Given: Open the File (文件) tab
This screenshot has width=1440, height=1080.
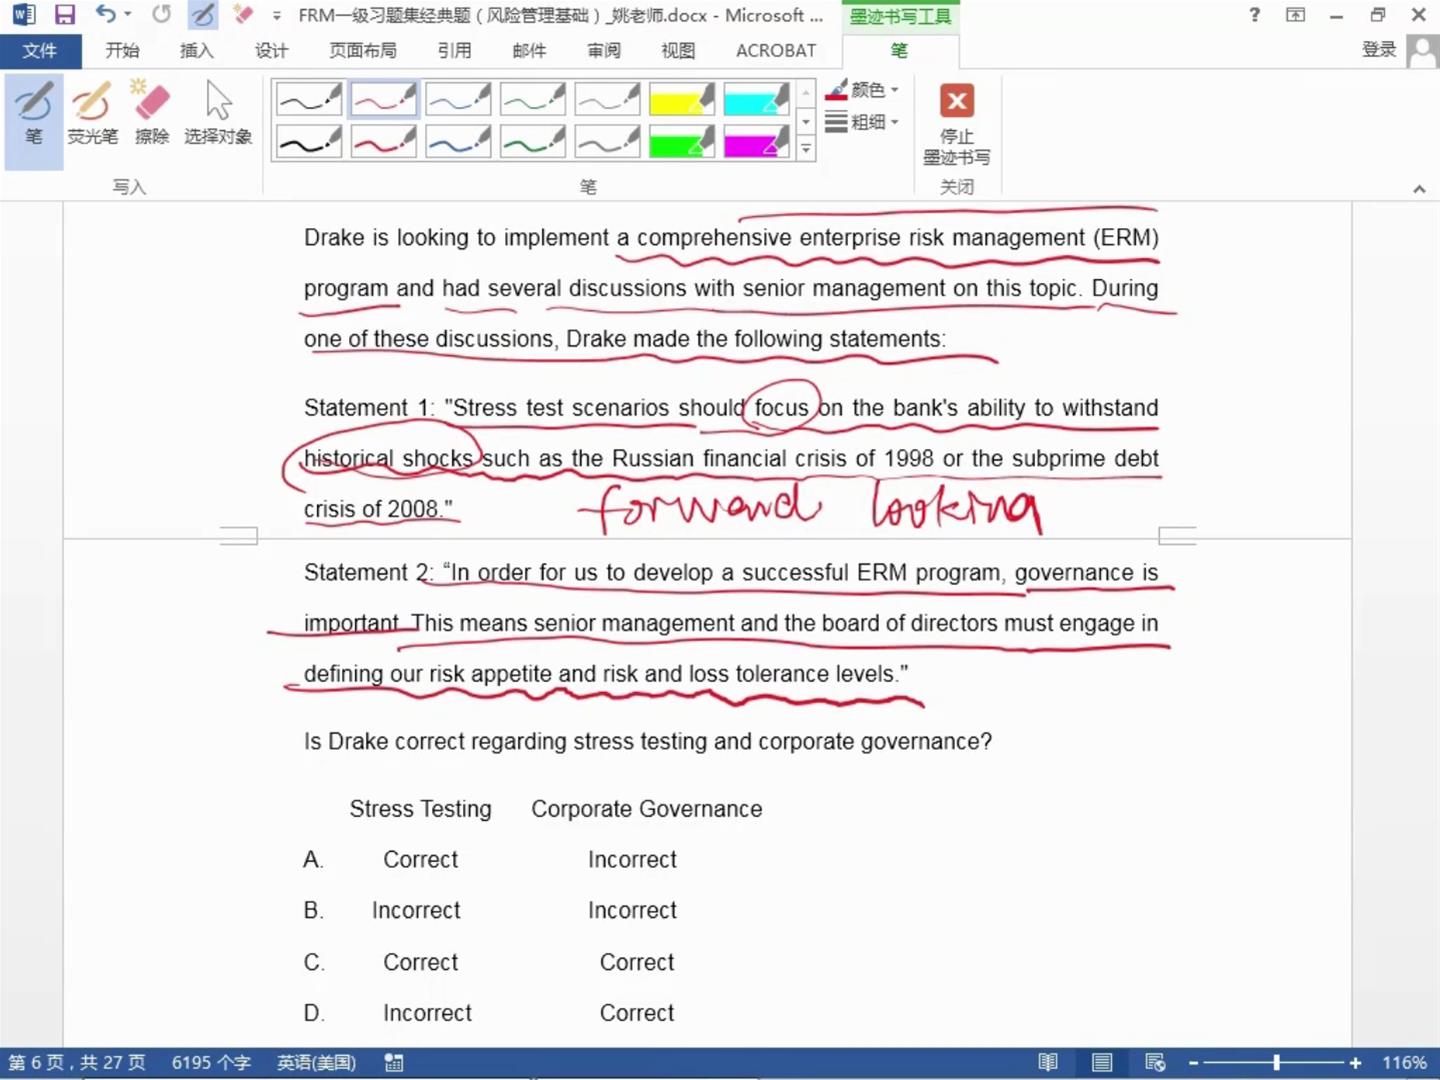Looking at the screenshot, I should click(39, 51).
